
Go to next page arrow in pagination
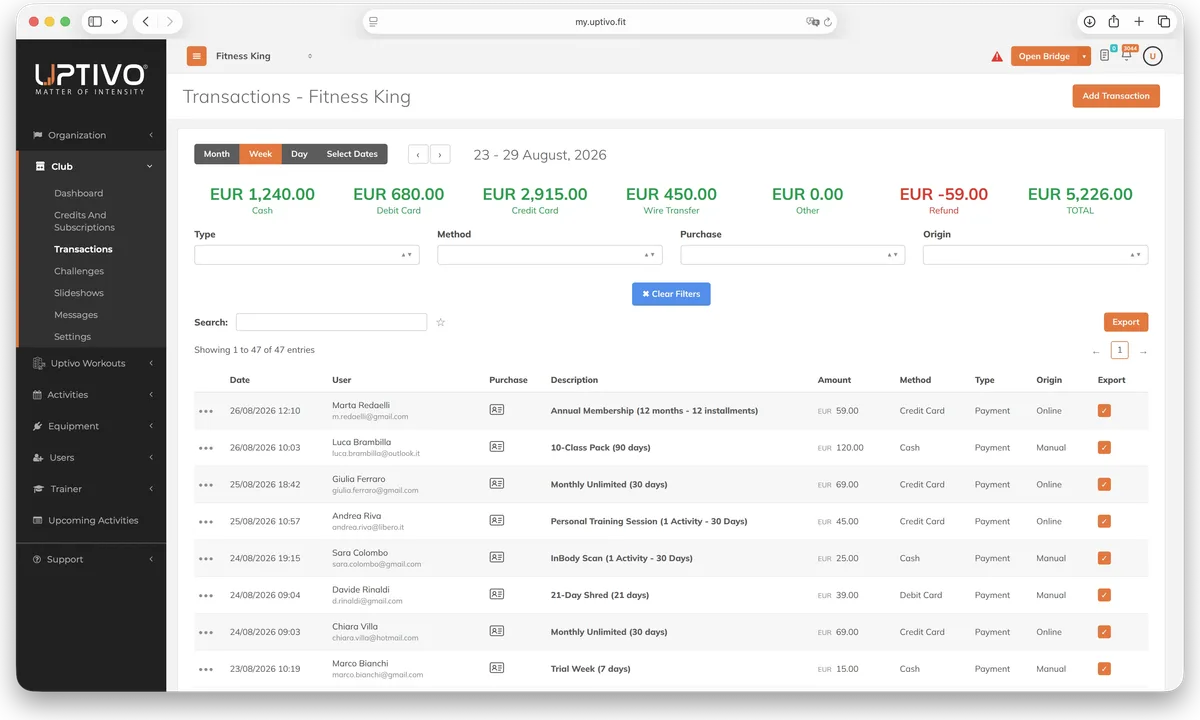tap(1143, 352)
